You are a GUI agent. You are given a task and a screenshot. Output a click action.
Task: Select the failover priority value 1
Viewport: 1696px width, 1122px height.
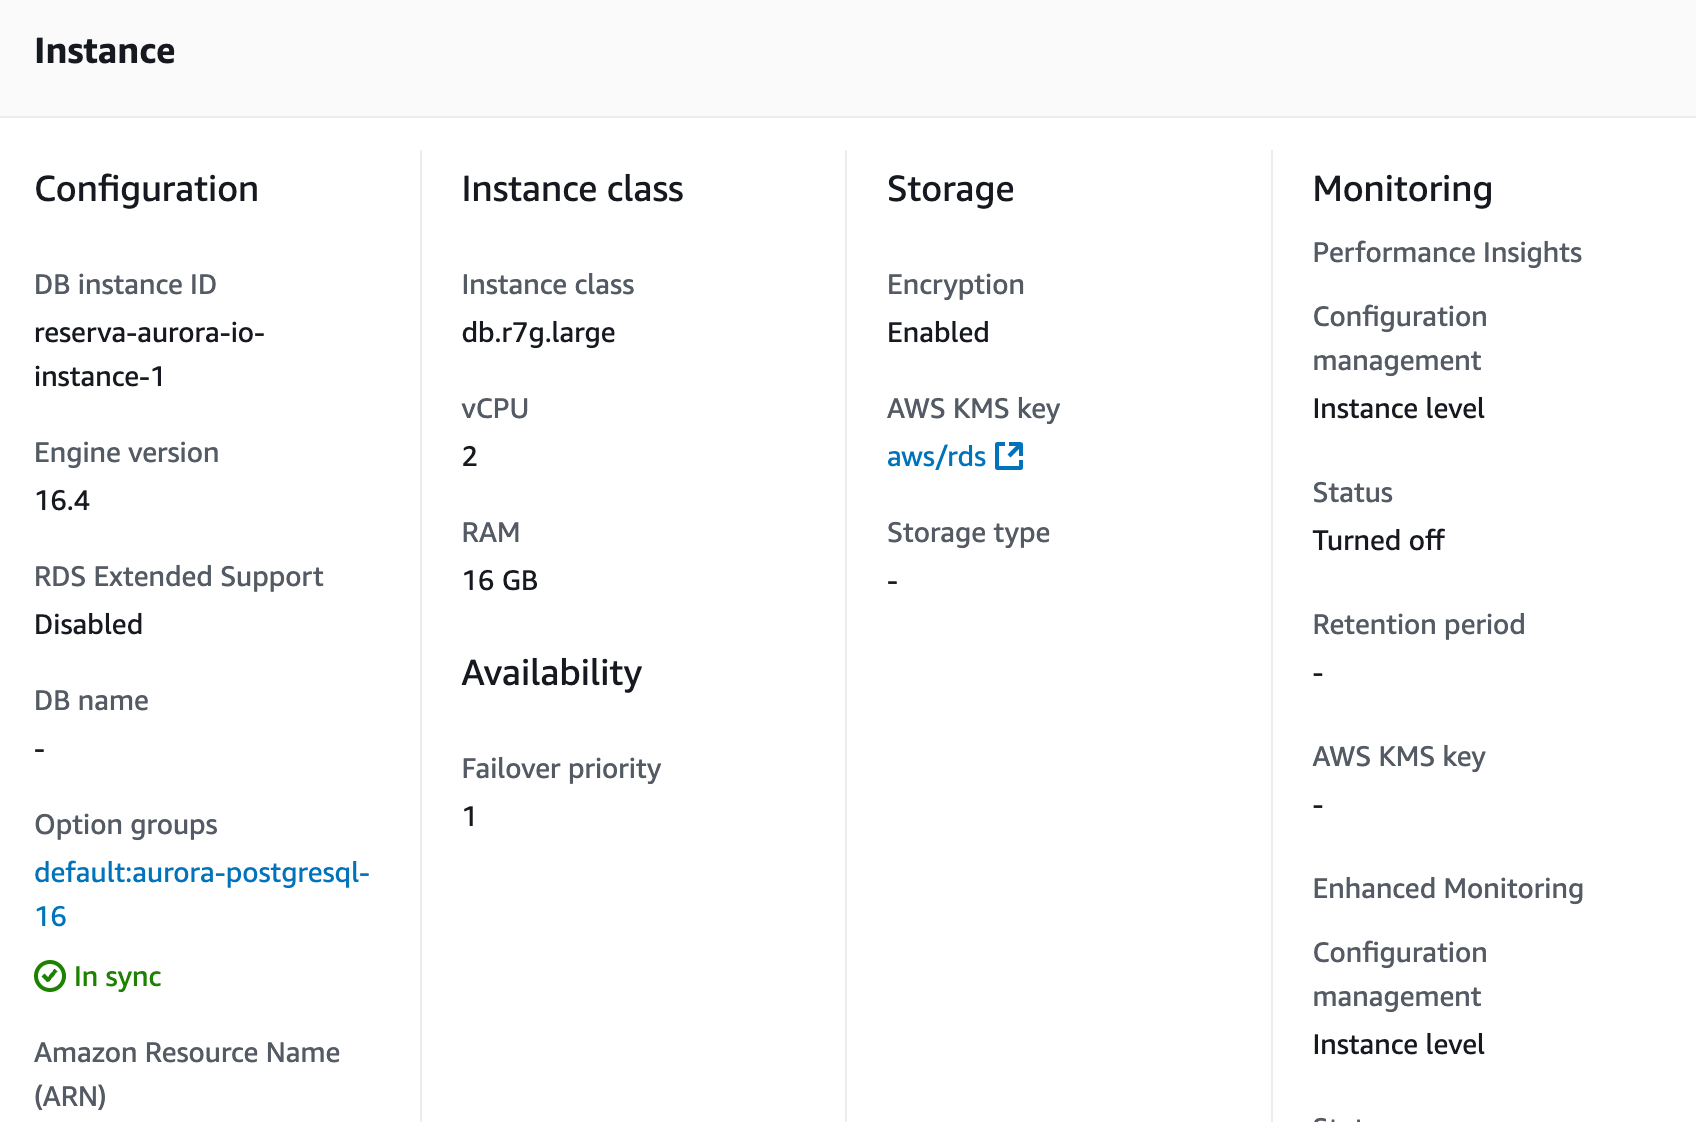tap(469, 816)
